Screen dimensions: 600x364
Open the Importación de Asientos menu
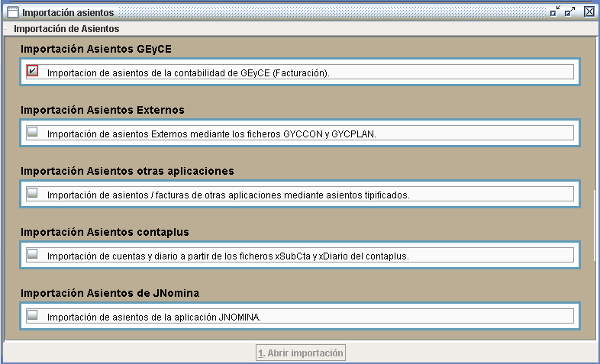pos(66,29)
